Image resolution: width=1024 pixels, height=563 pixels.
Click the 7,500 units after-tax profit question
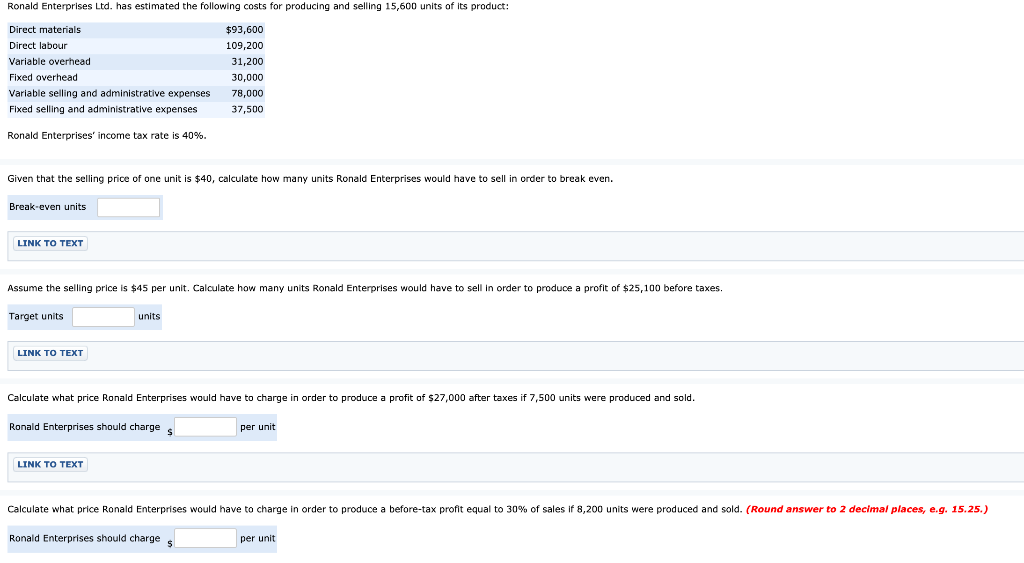[x=351, y=398]
